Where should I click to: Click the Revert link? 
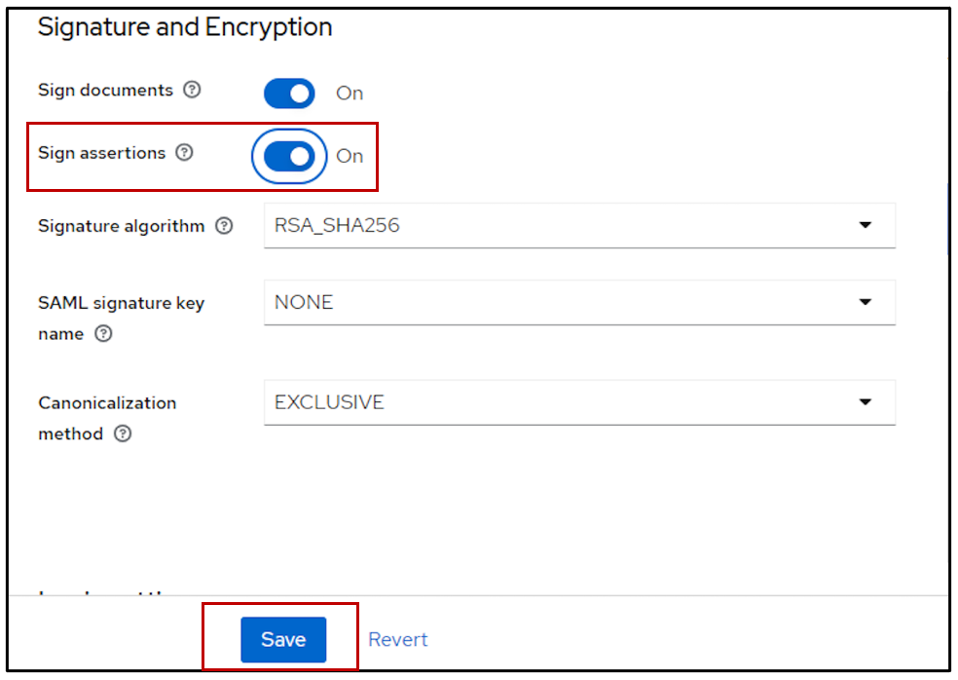398,640
